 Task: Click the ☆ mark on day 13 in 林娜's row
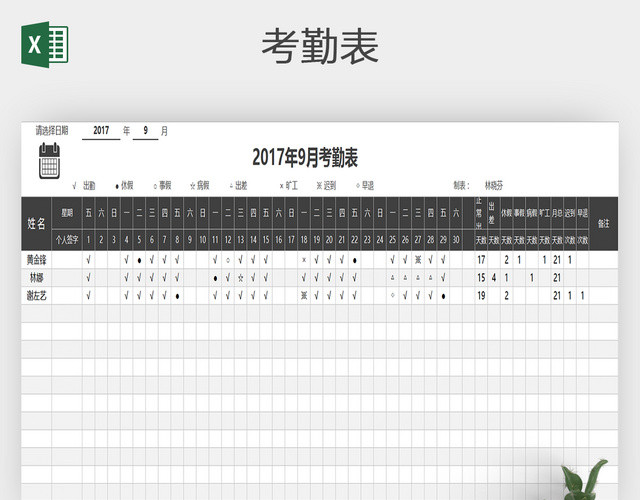click(x=241, y=278)
